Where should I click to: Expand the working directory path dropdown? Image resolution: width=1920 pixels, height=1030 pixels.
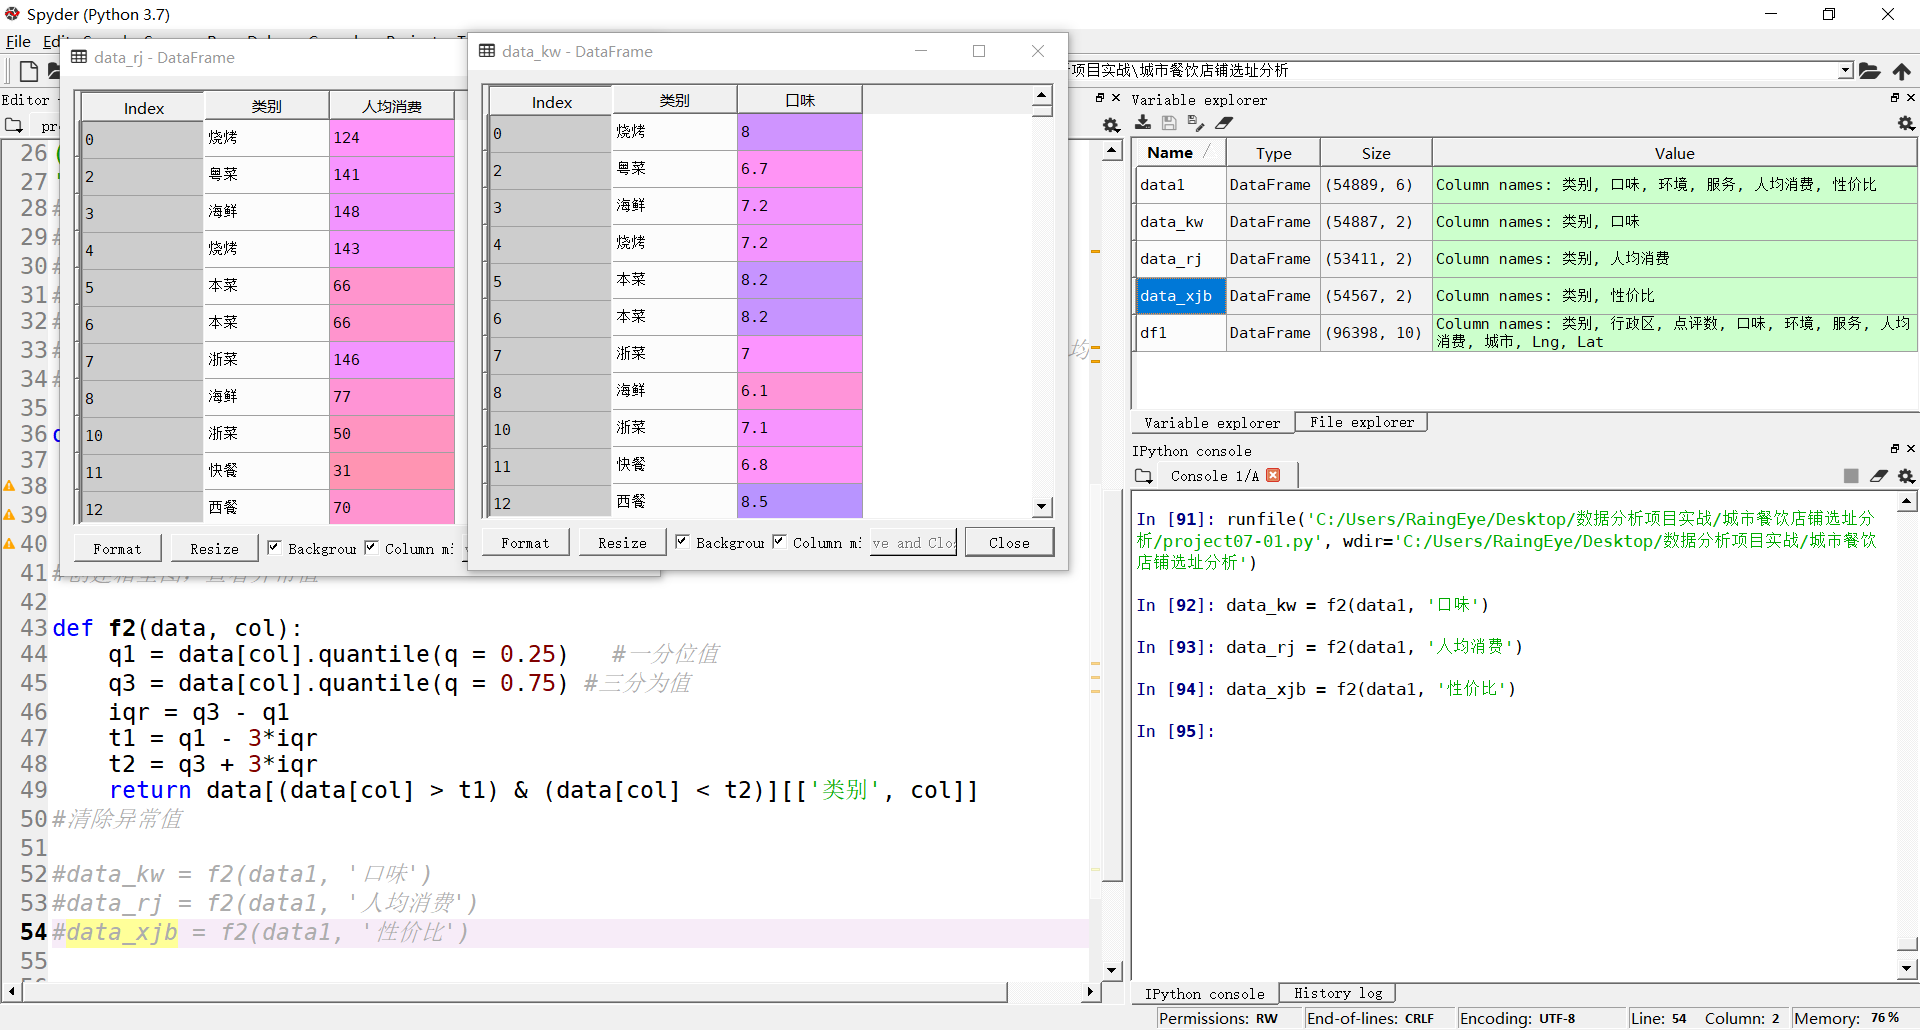tap(1845, 71)
